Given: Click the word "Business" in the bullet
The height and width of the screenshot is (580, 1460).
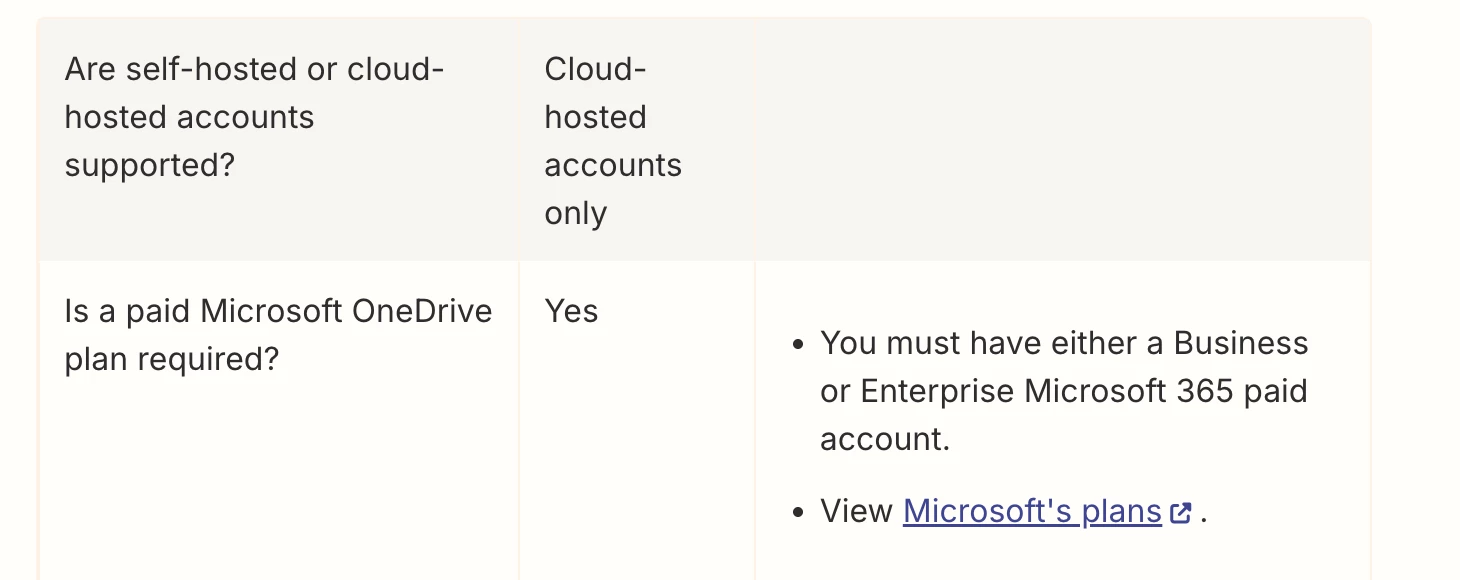Looking at the screenshot, I should (1241, 343).
